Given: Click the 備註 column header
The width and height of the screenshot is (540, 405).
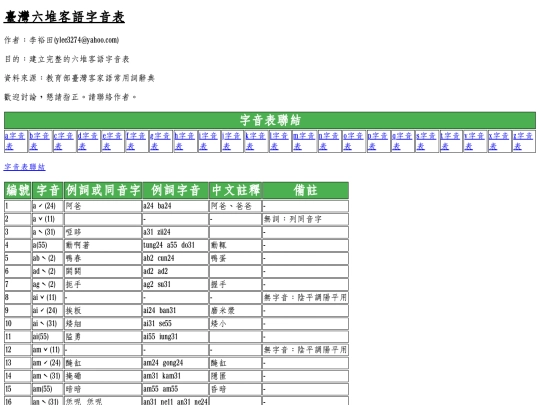Looking at the screenshot, I should [305, 190].
